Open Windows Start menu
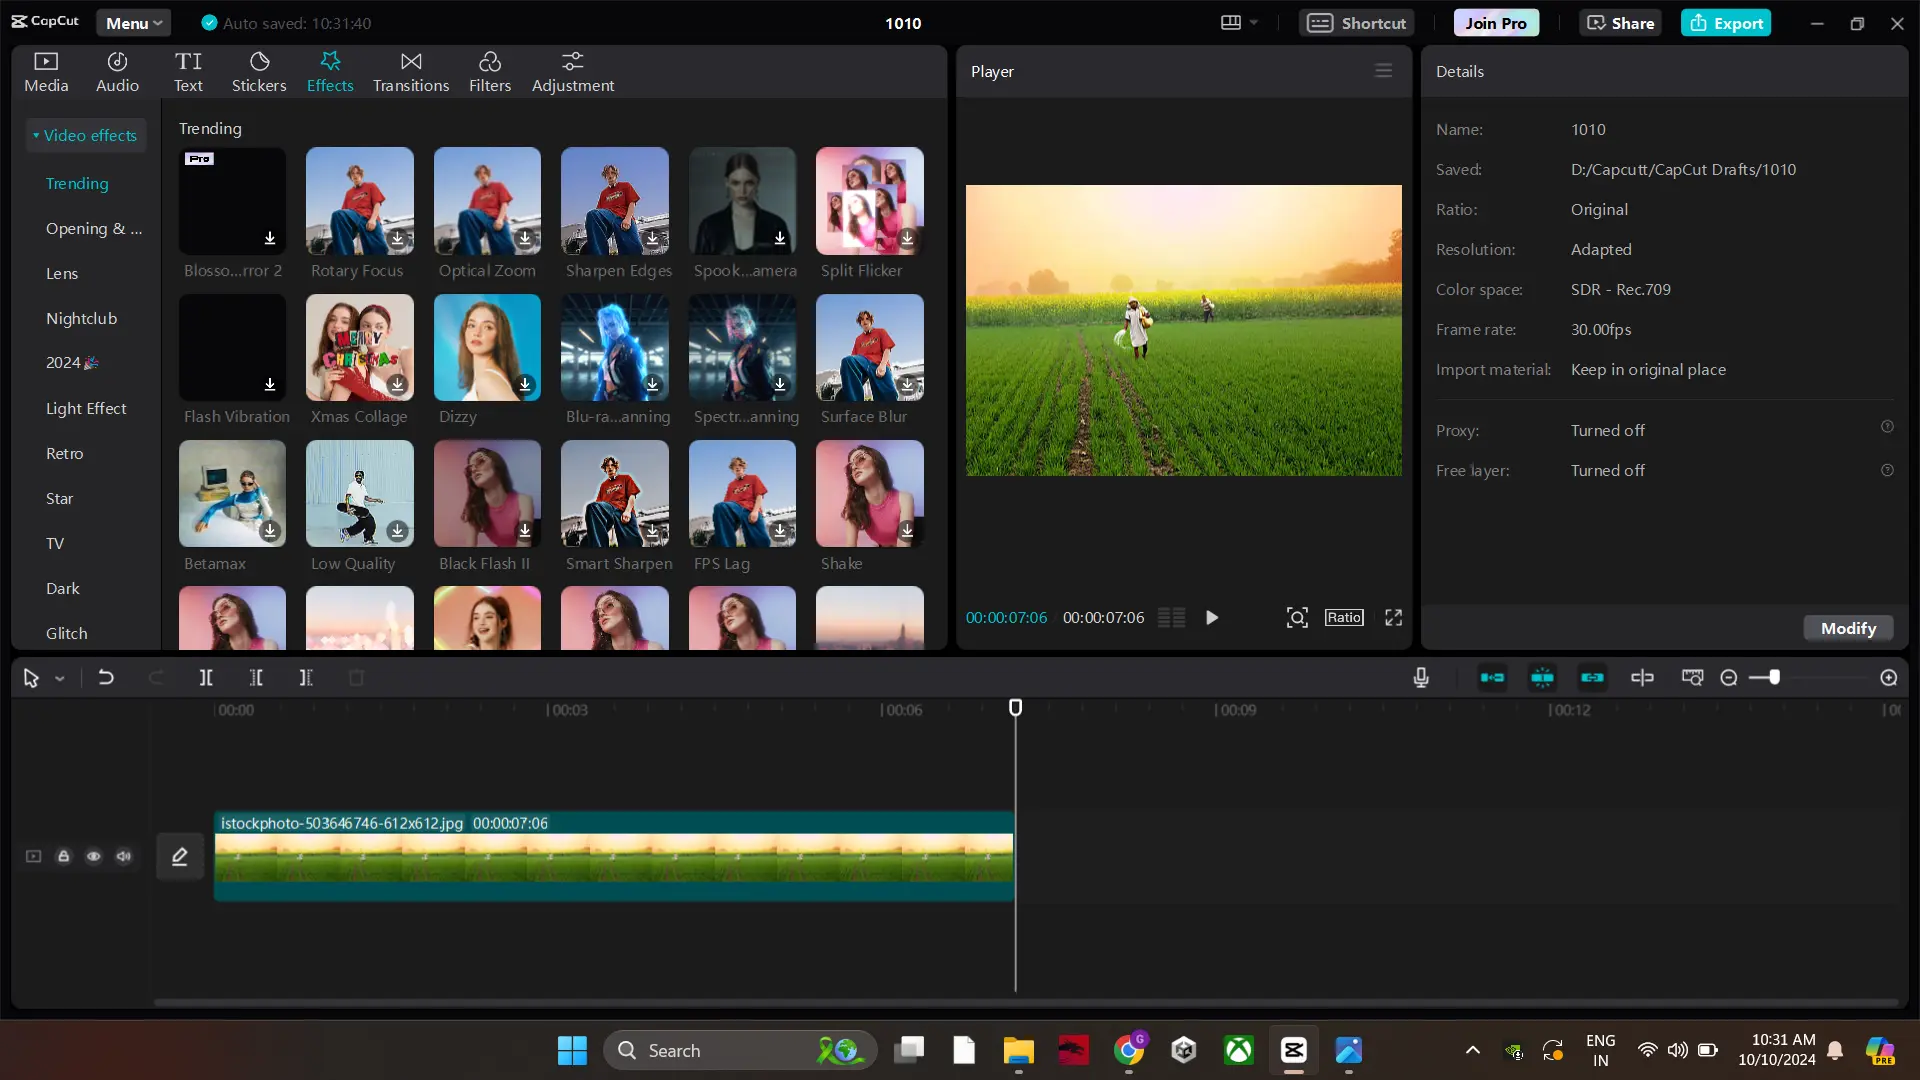This screenshot has height=1080, width=1920. point(572,1051)
